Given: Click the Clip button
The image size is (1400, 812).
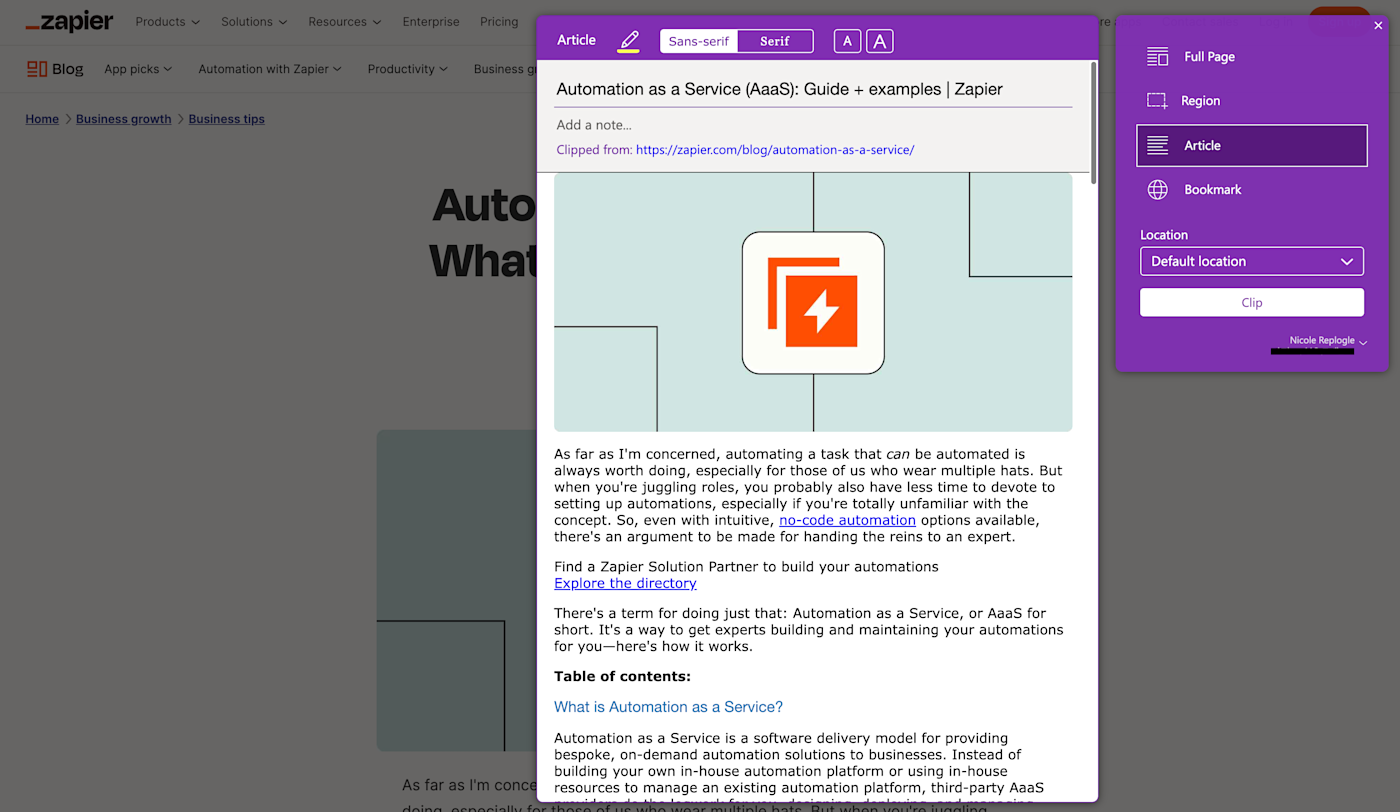Looking at the screenshot, I should point(1251,302).
